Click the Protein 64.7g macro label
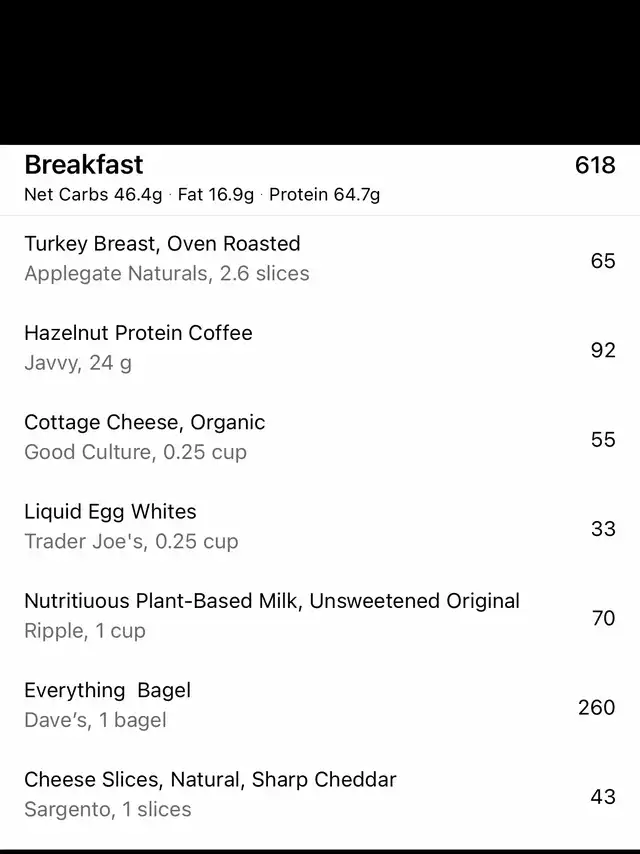Screen dimensions: 640x854 [324, 195]
